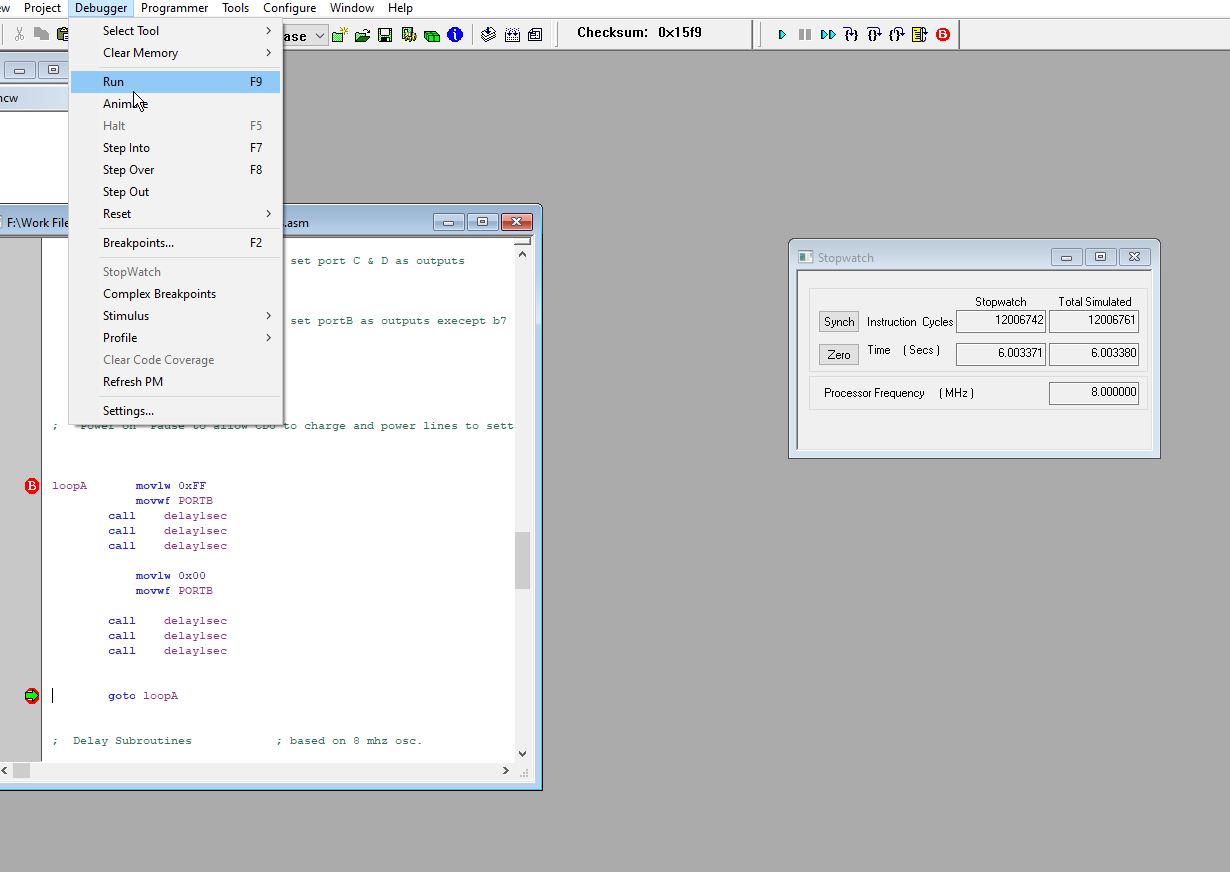
Task: Click the Halt pause icon in debug toolbar
Action: (804, 34)
